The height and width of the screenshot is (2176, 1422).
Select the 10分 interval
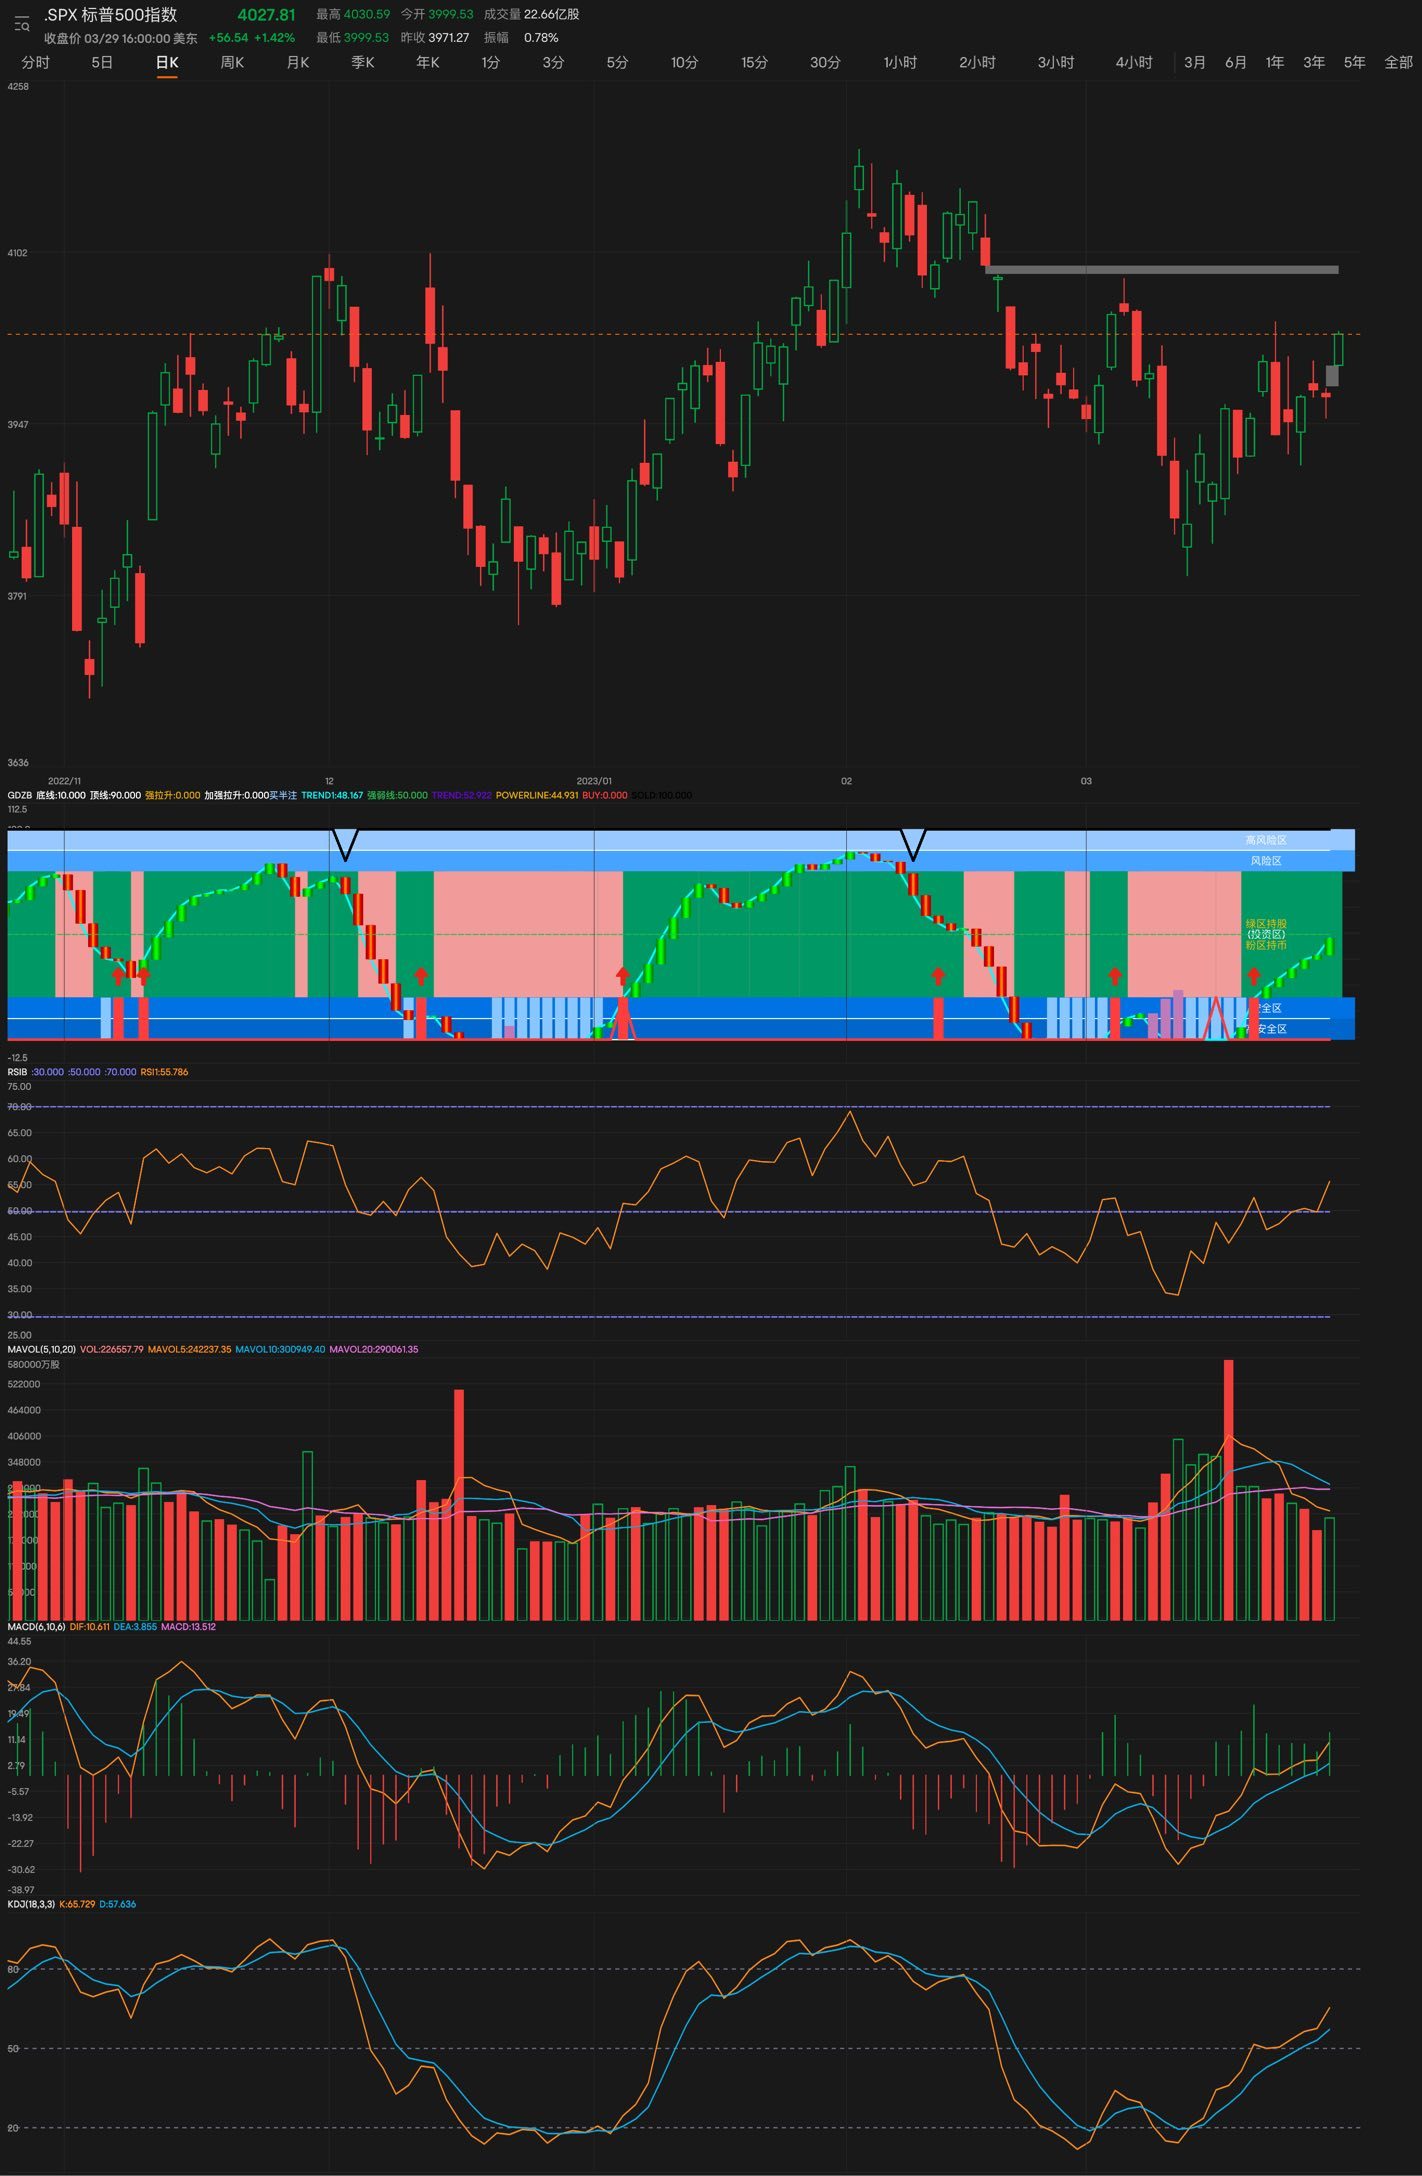pyautogui.click(x=684, y=62)
